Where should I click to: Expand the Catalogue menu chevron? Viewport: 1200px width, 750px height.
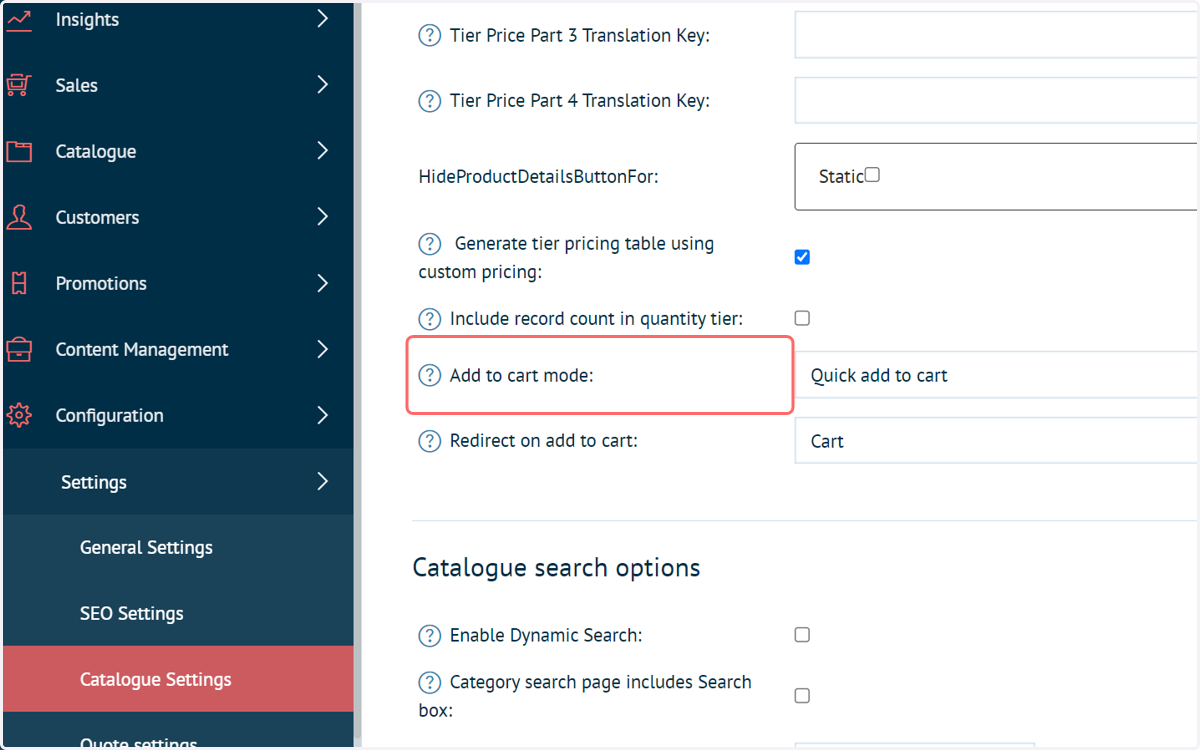(x=322, y=151)
